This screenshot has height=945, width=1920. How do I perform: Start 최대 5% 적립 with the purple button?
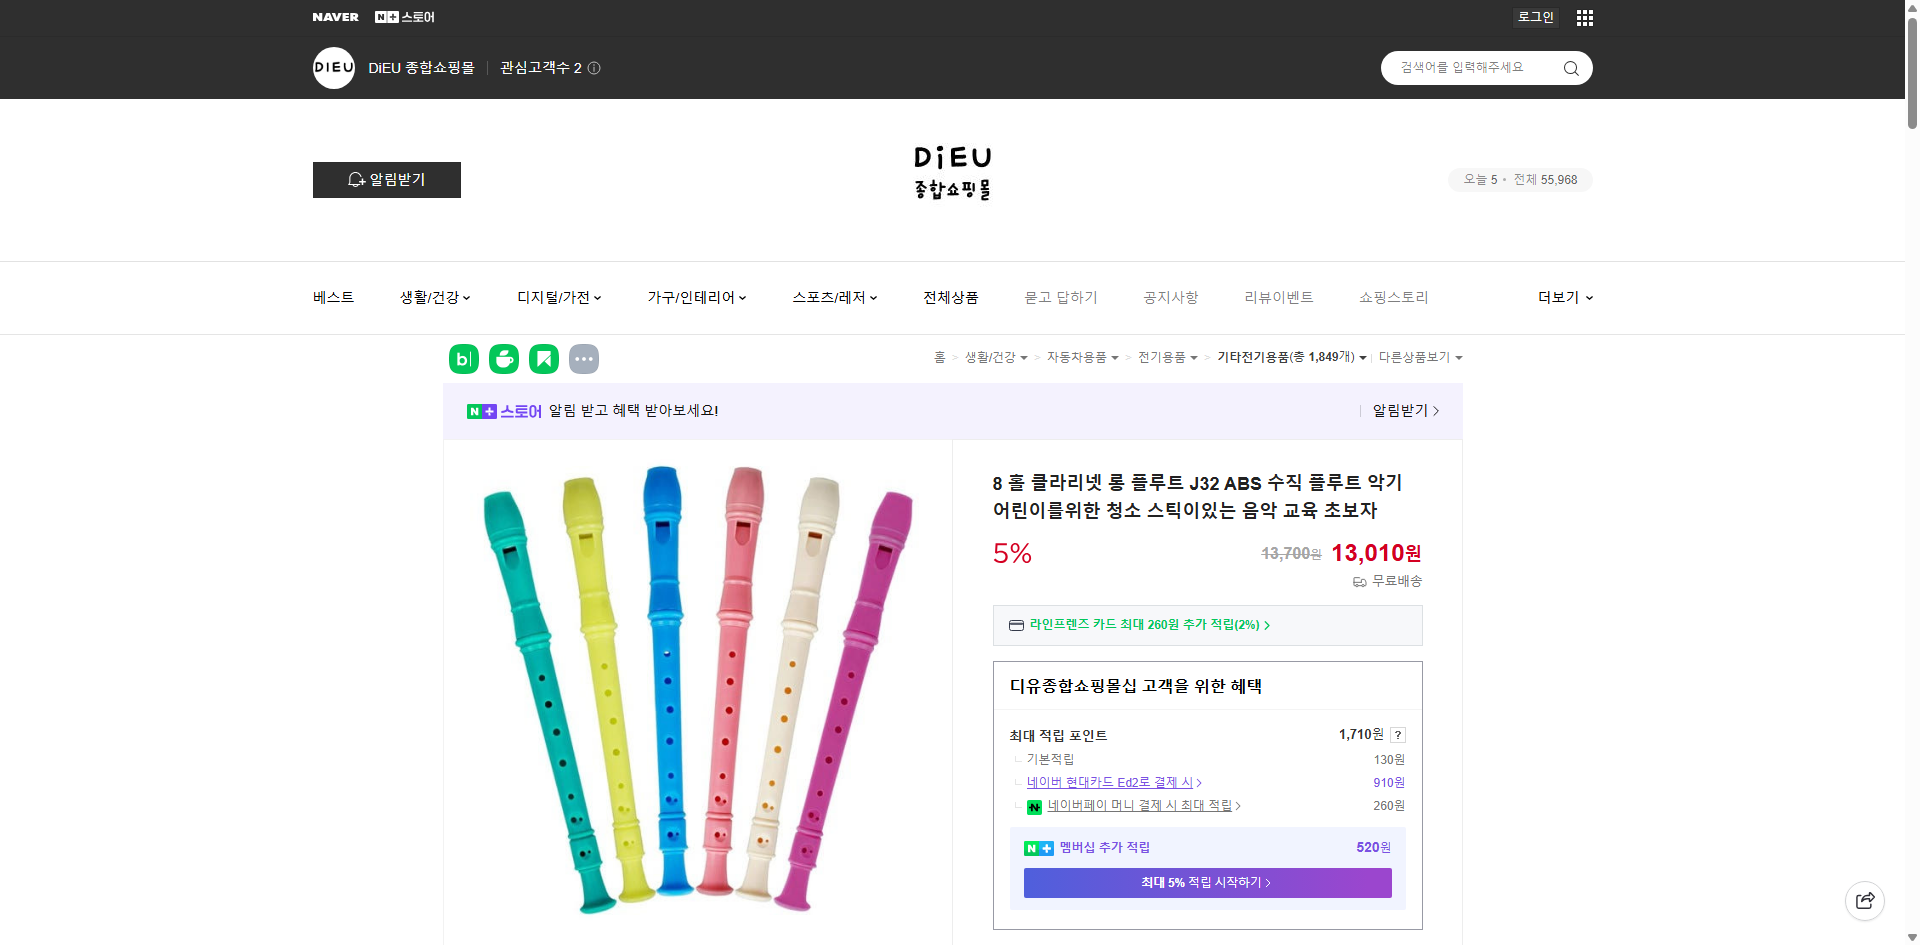(1207, 882)
